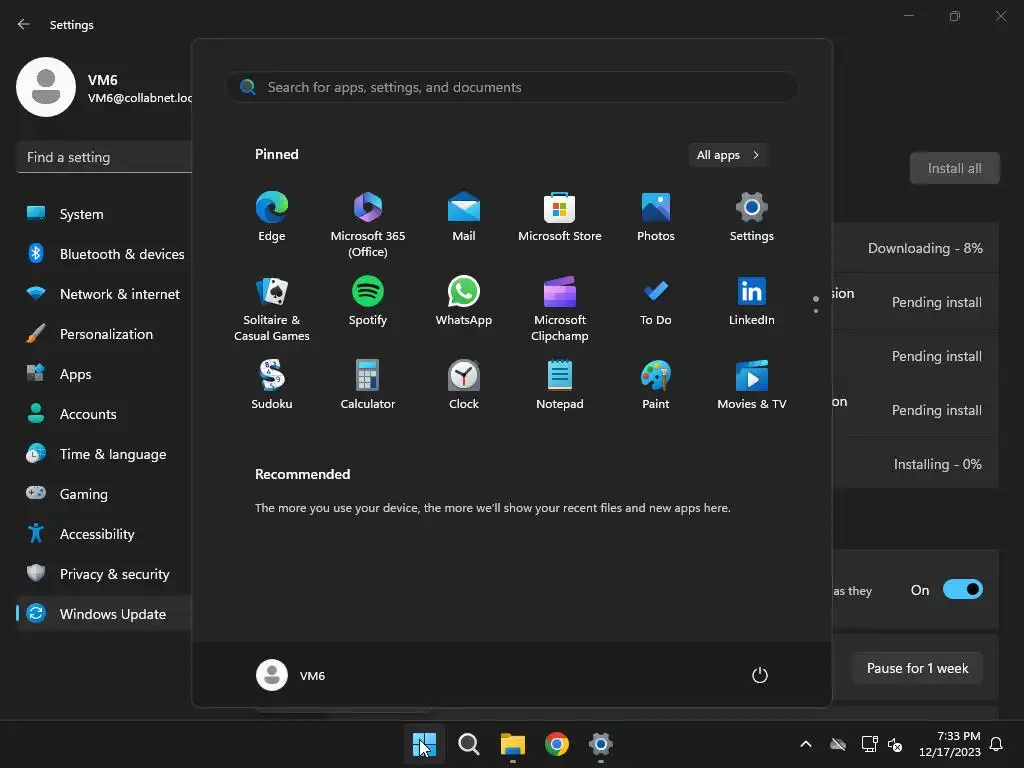This screenshot has width=1024, height=768.
Task: Open Personalization settings
Action: coord(104,334)
